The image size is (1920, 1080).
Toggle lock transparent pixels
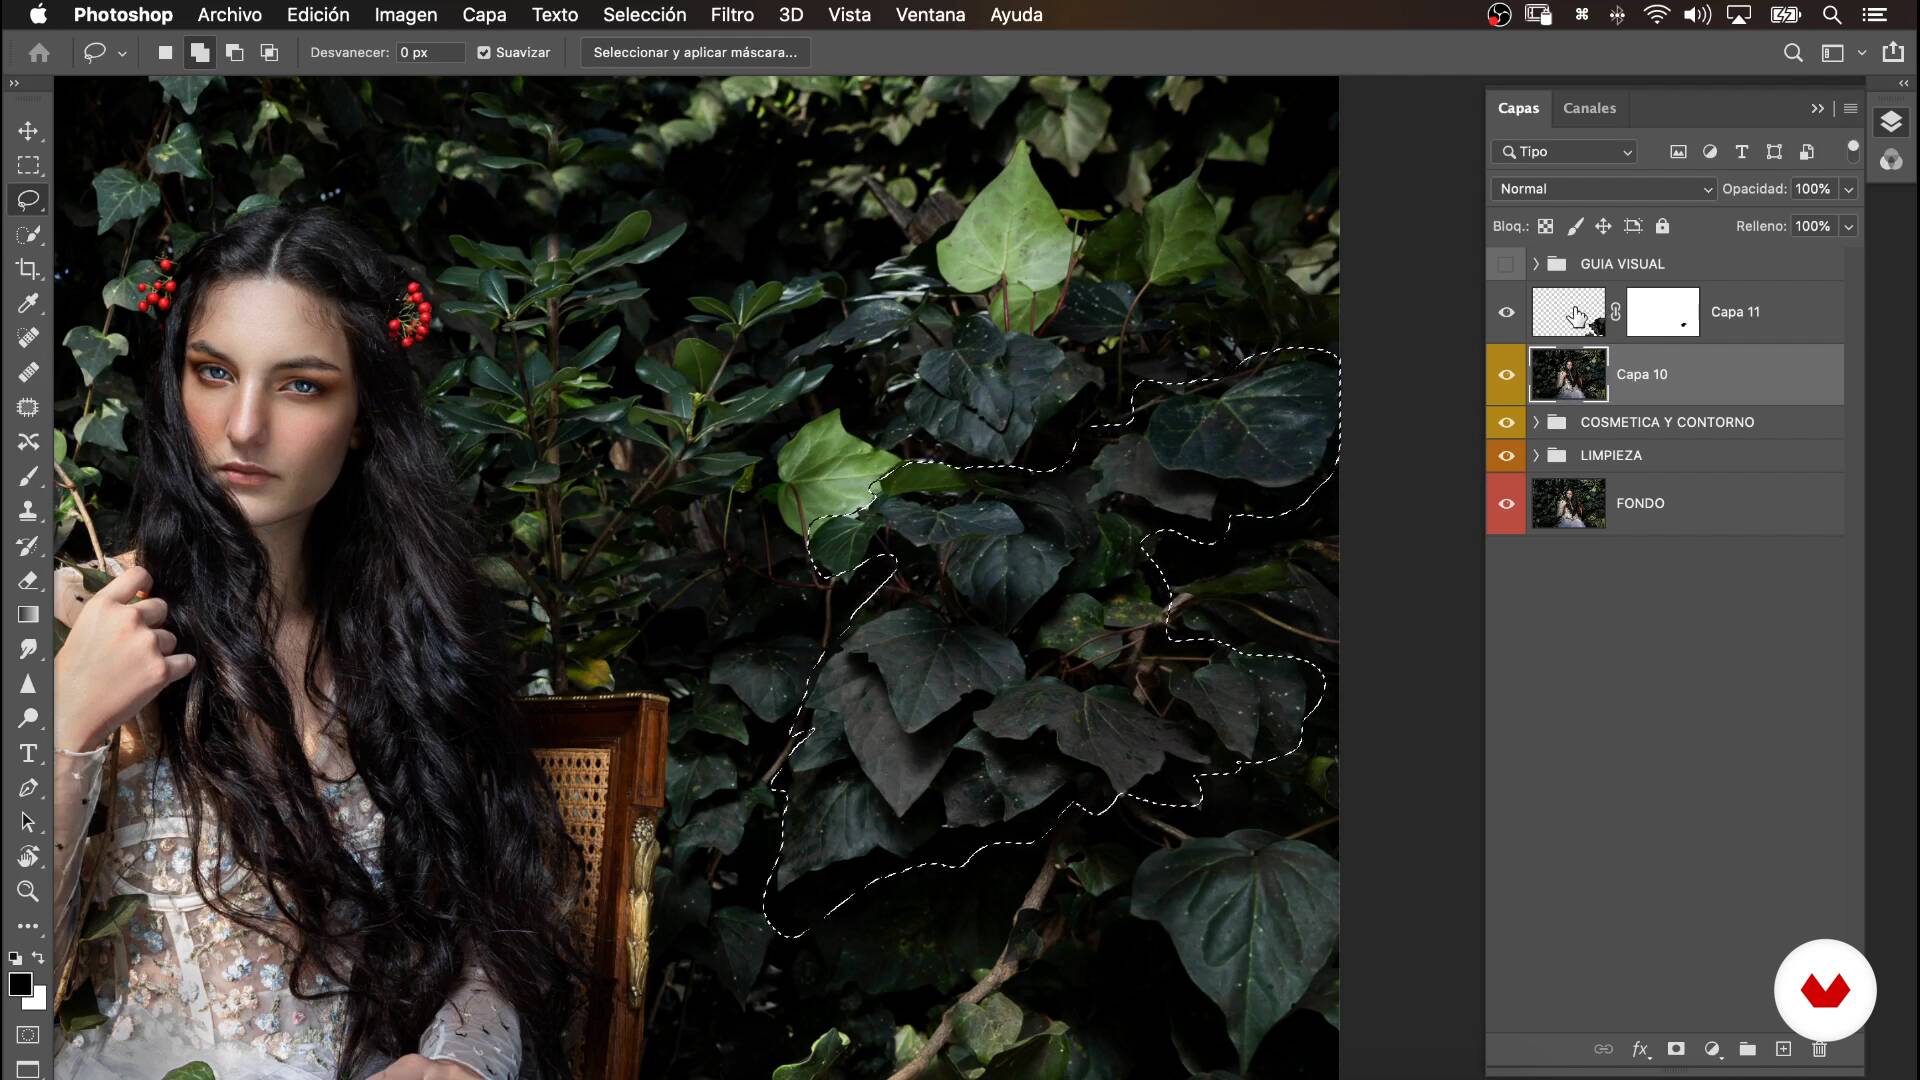point(1546,227)
